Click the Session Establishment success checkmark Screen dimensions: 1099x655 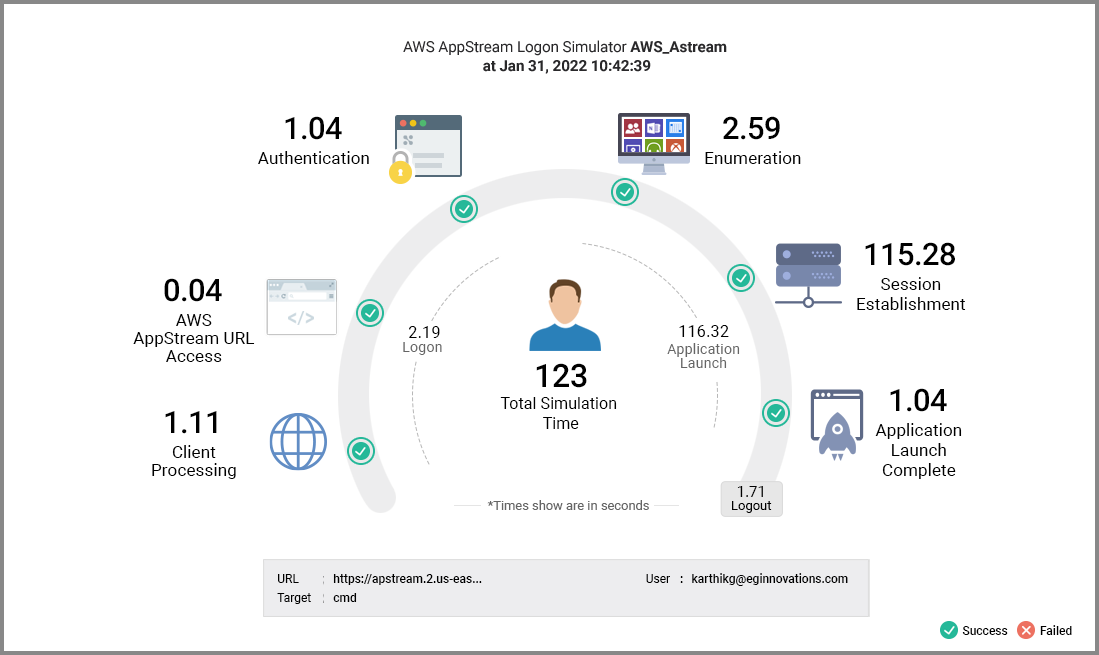741,278
